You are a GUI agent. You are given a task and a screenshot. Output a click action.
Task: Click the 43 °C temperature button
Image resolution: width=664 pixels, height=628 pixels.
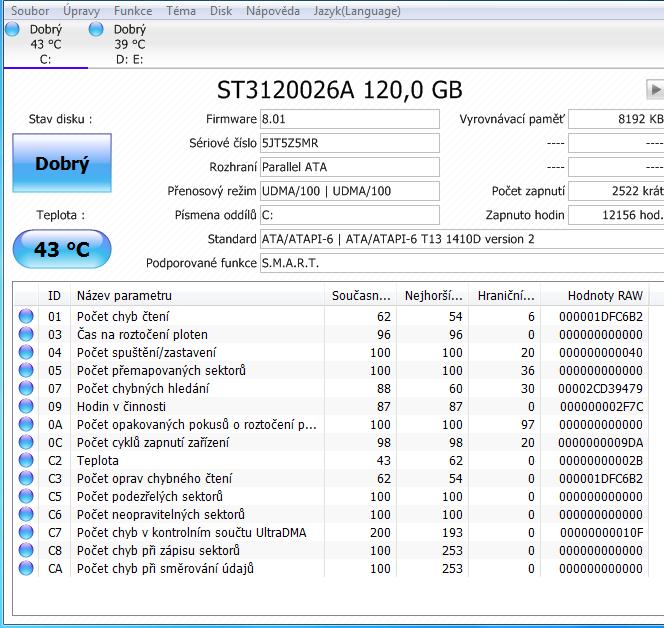[x=62, y=249]
